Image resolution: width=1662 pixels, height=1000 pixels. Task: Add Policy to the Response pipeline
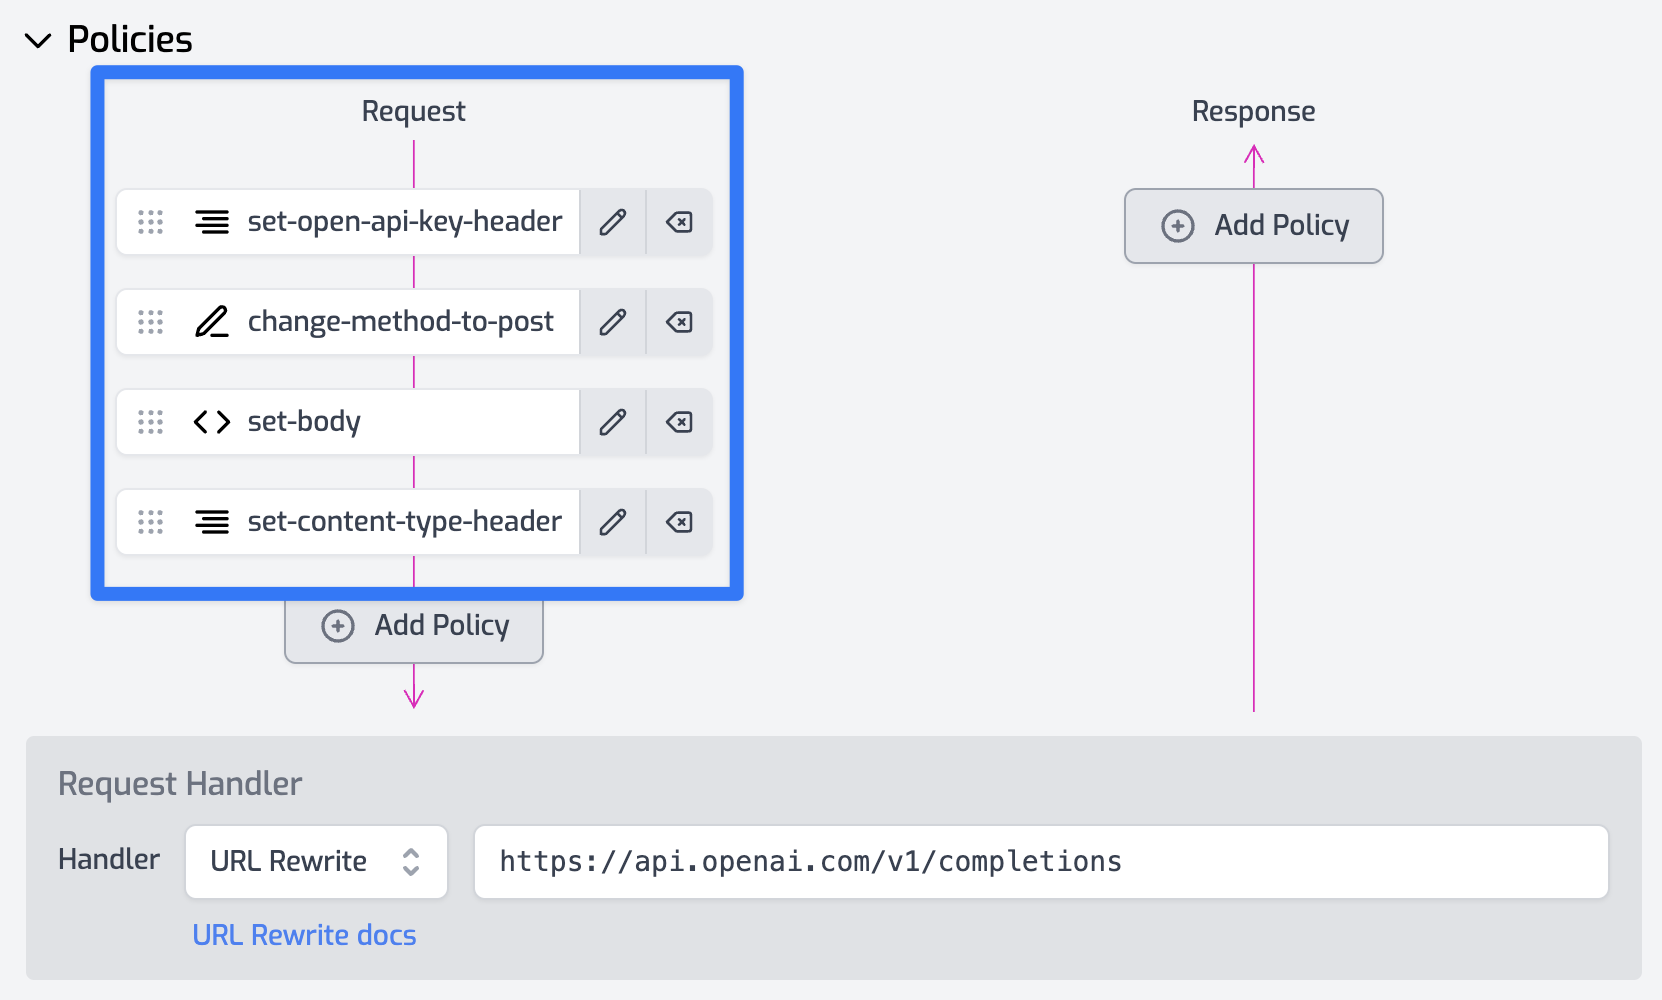(x=1254, y=226)
